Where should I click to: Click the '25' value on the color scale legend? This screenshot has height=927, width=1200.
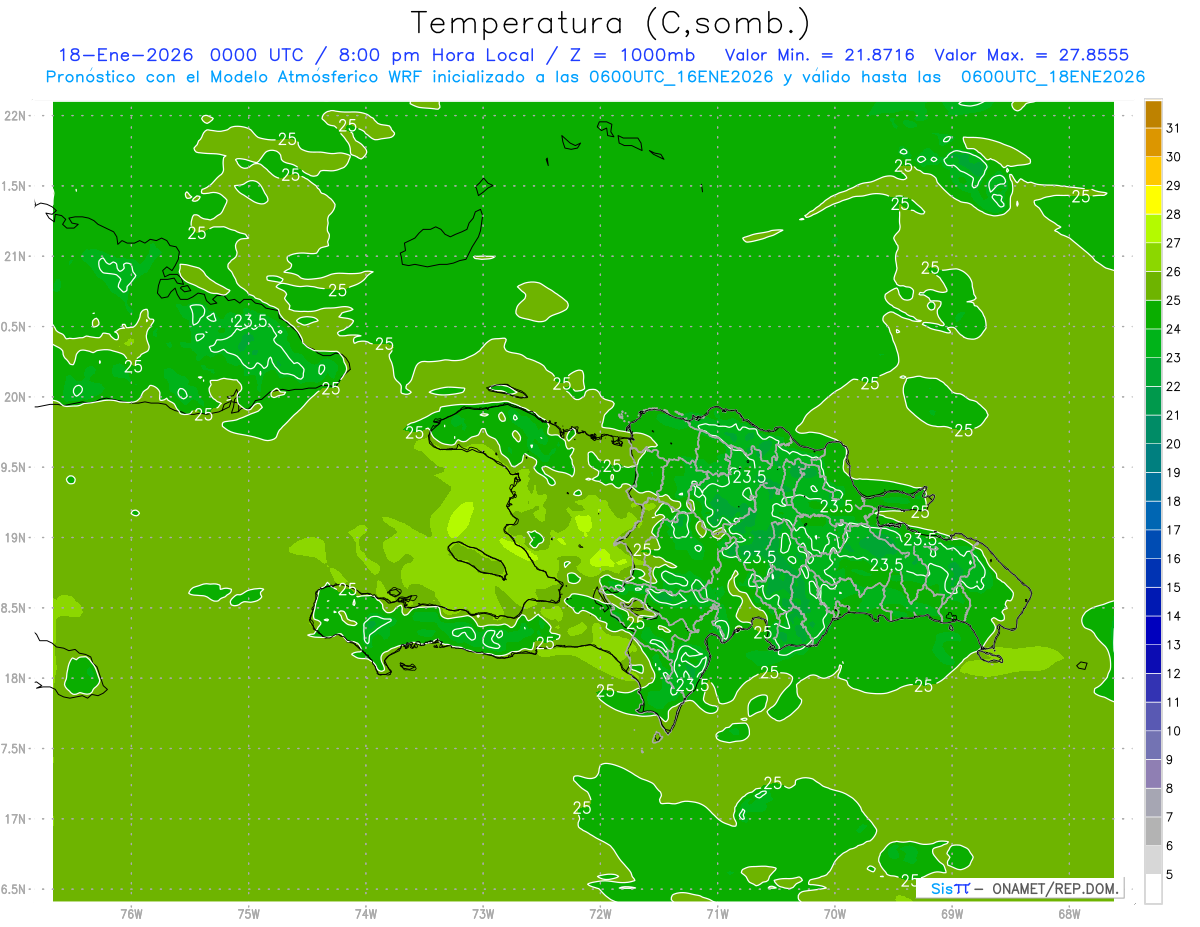pos(1174,300)
